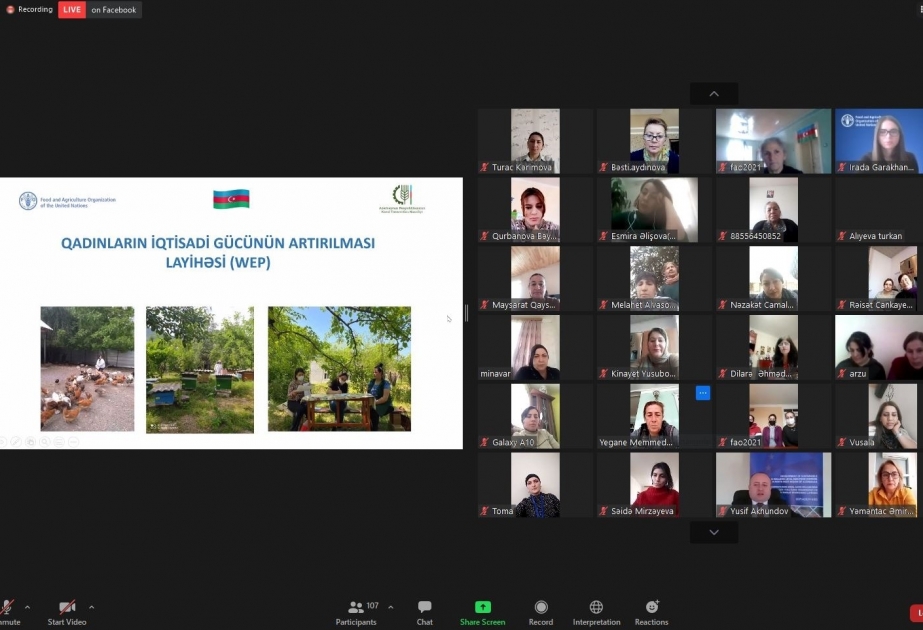
Task: Click the muted mic icon on Toma's tile
Action: click(484, 511)
